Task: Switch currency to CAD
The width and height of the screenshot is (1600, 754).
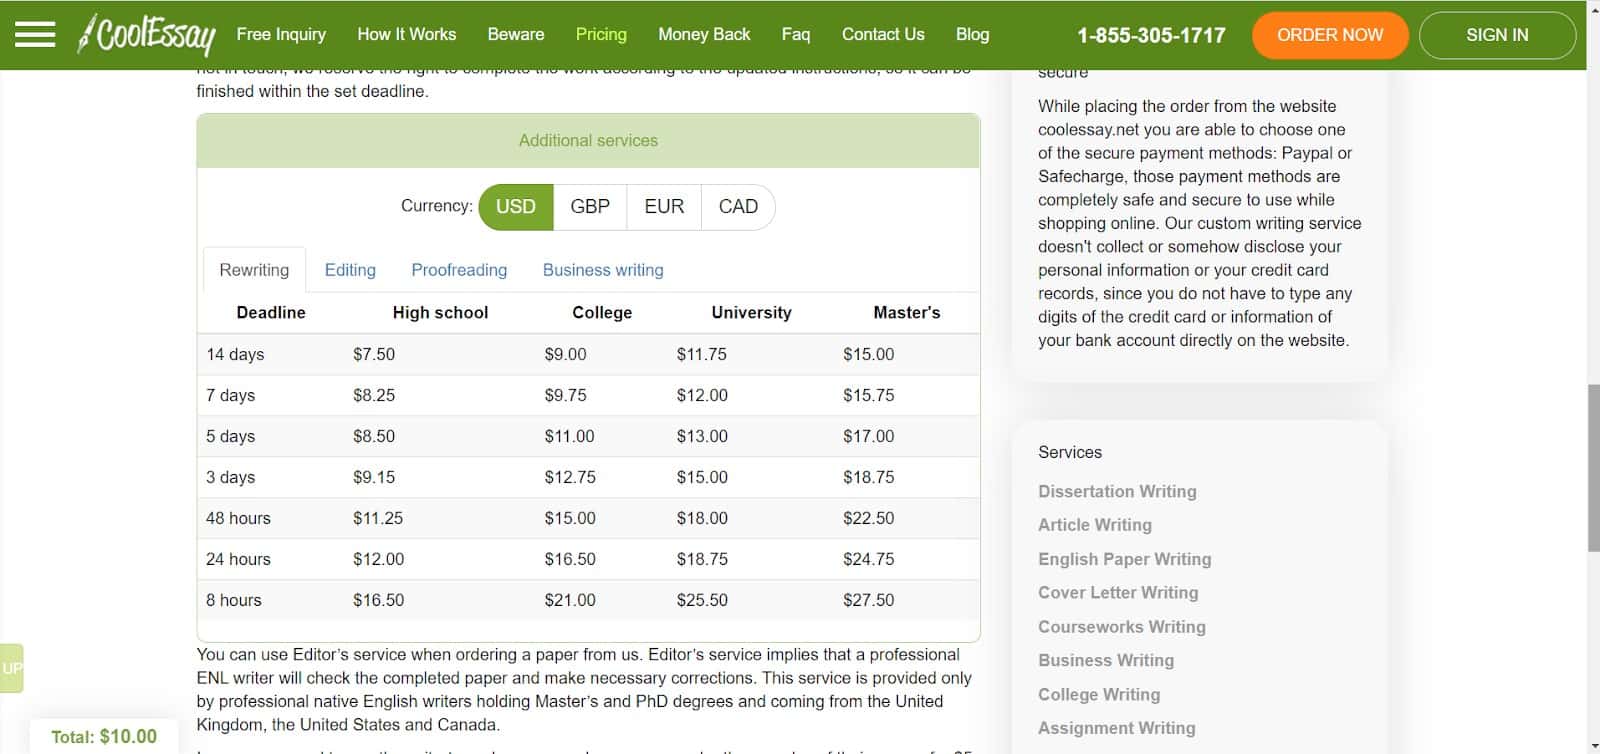Action: (738, 207)
